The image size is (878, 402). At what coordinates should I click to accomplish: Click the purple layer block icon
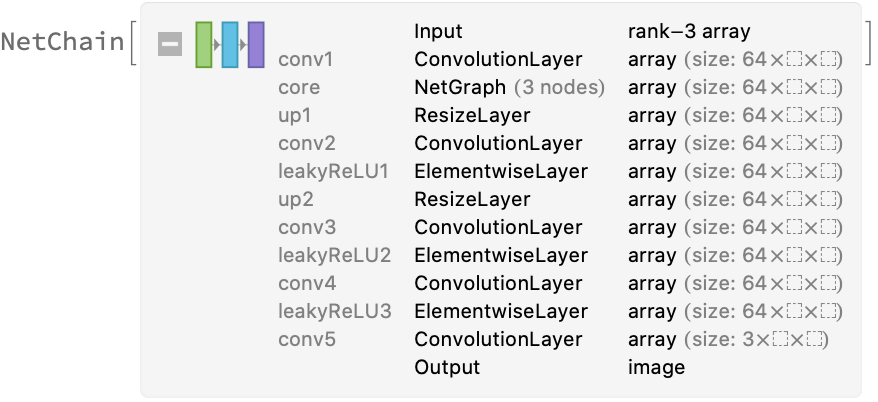[x=256, y=44]
